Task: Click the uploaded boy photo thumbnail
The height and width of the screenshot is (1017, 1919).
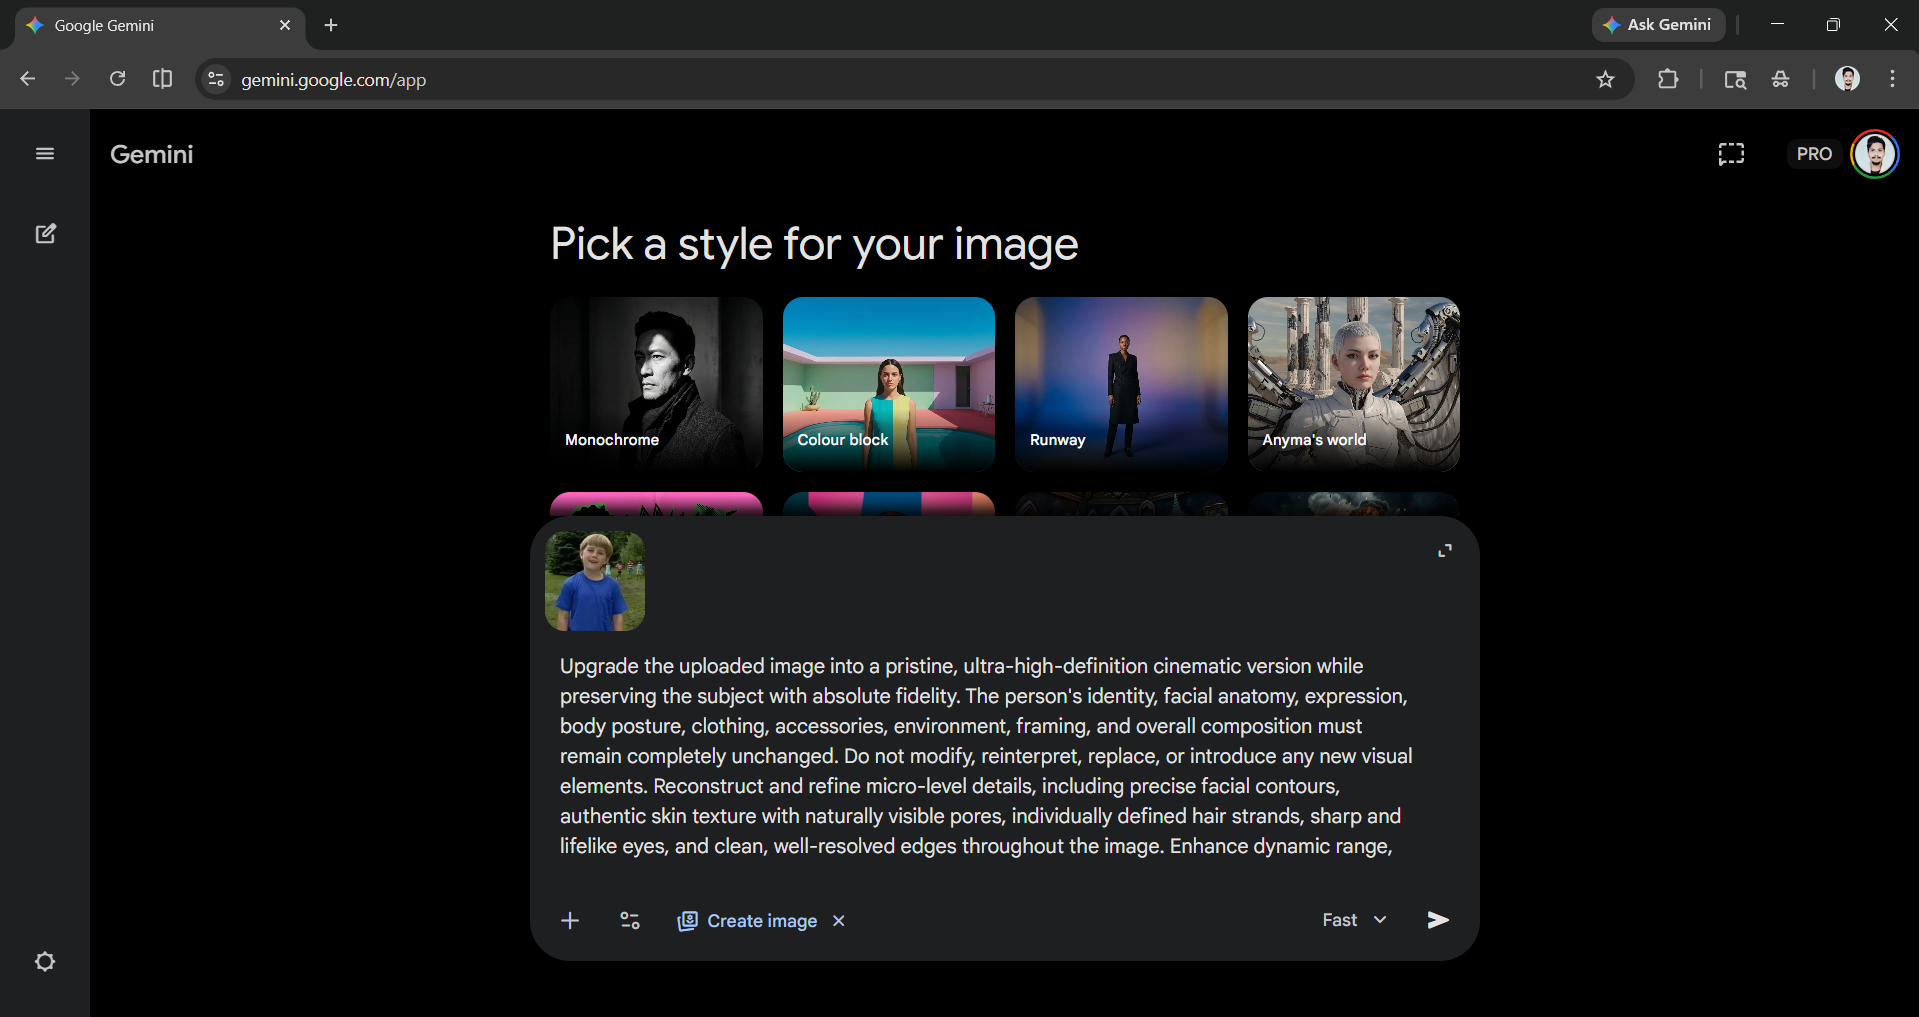Action: click(593, 581)
